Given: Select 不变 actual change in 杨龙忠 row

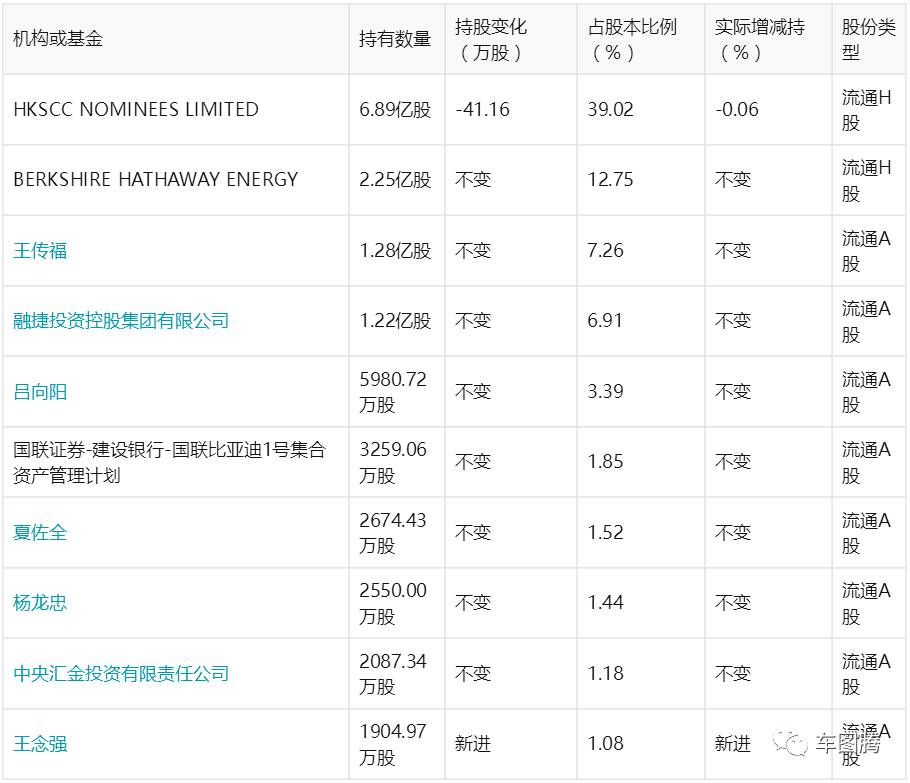Looking at the screenshot, I should pos(733,602).
